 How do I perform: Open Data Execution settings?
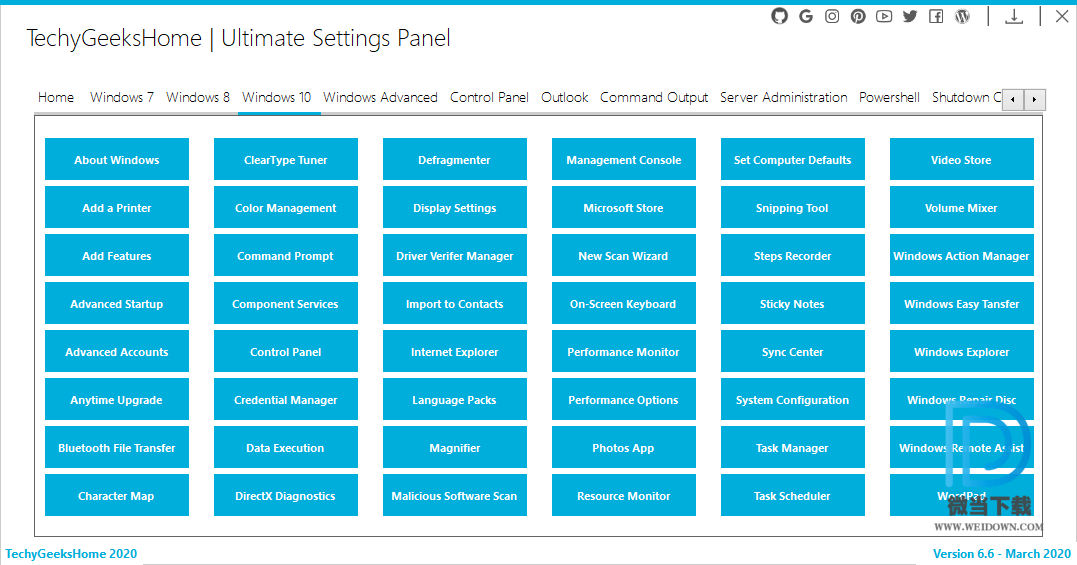(286, 448)
